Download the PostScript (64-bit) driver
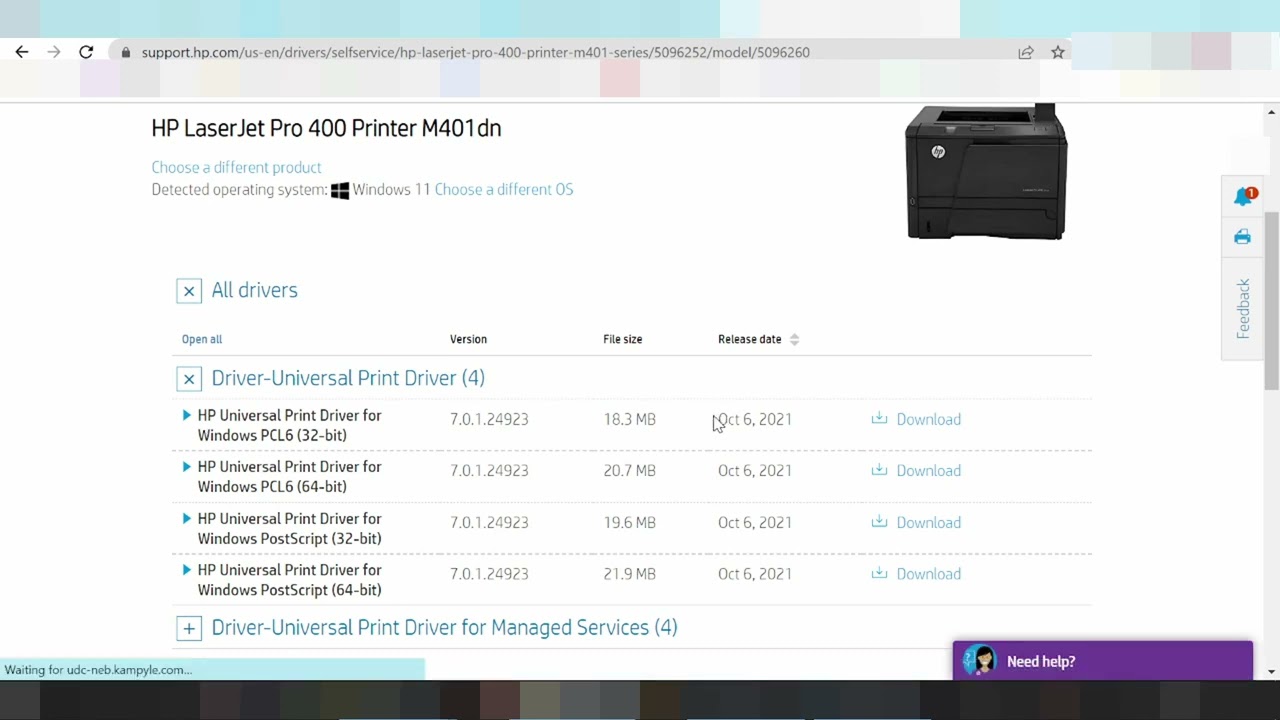Screen dimensions: 1280x720 tap(928, 574)
